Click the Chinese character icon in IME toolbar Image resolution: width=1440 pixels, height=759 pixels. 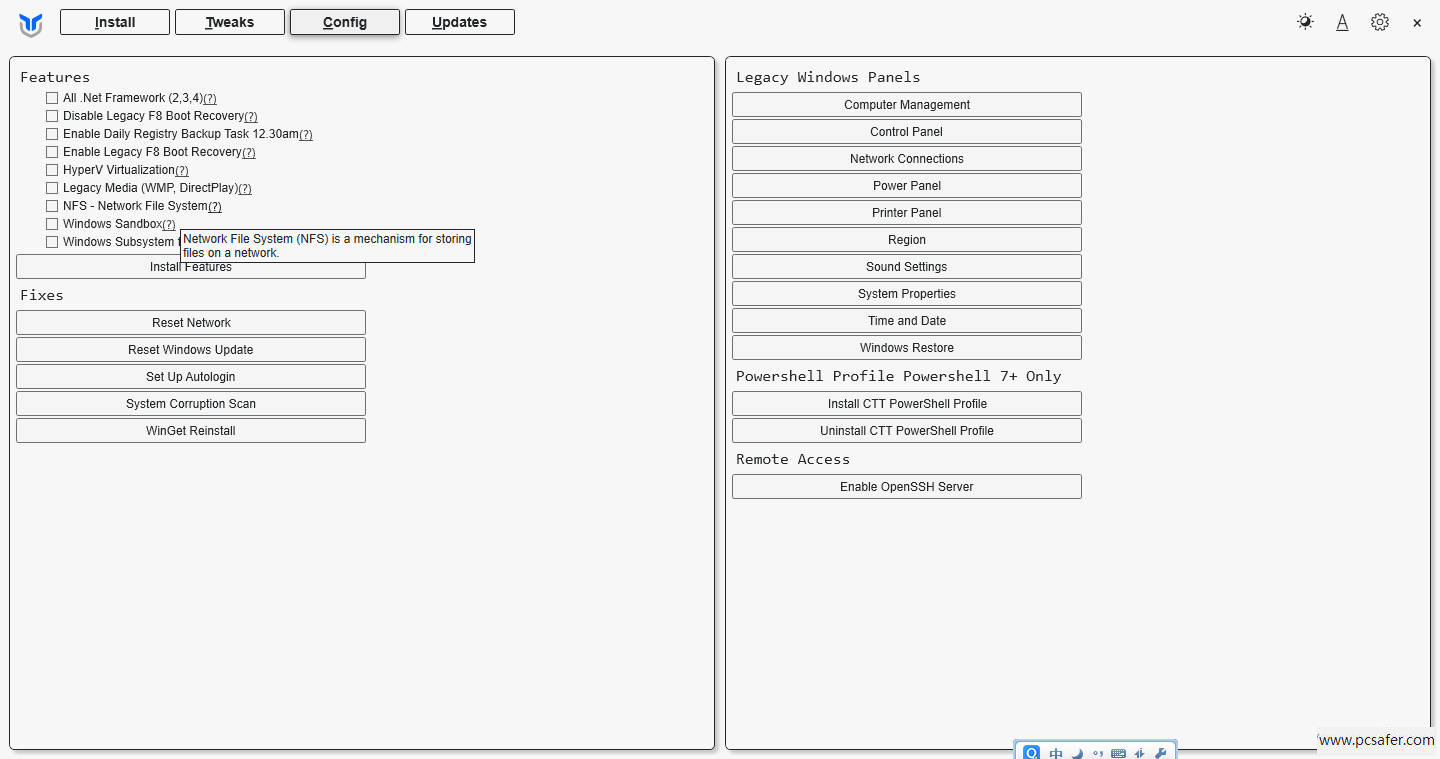coord(1056,753)
